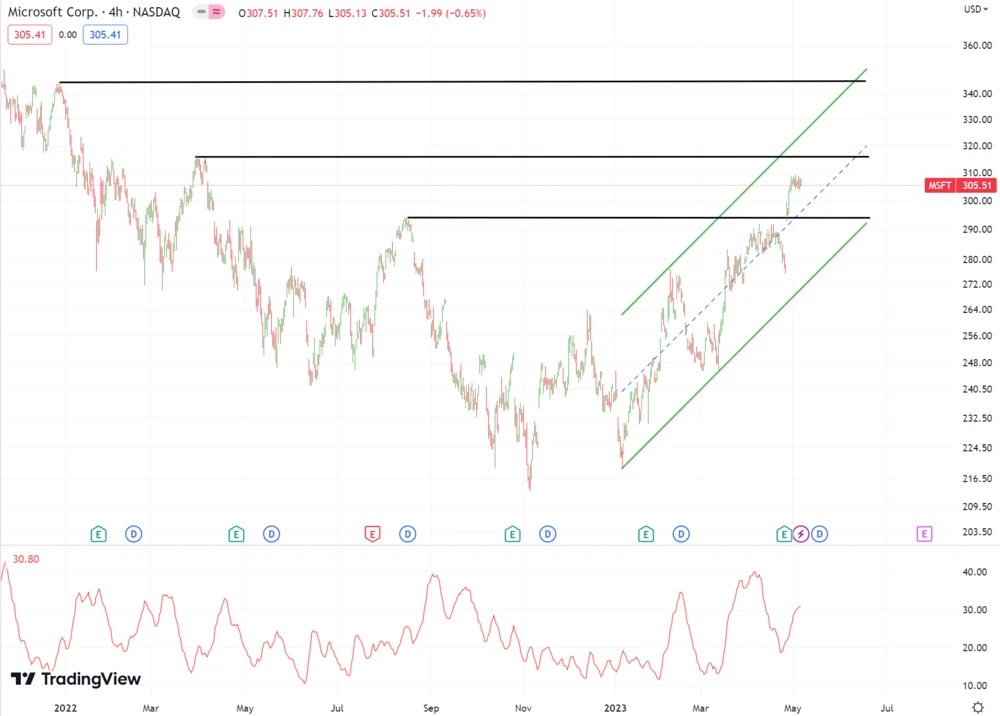Click the TradingView logo
Viewport: 1000px width, 716px height.
click(76, 679)
